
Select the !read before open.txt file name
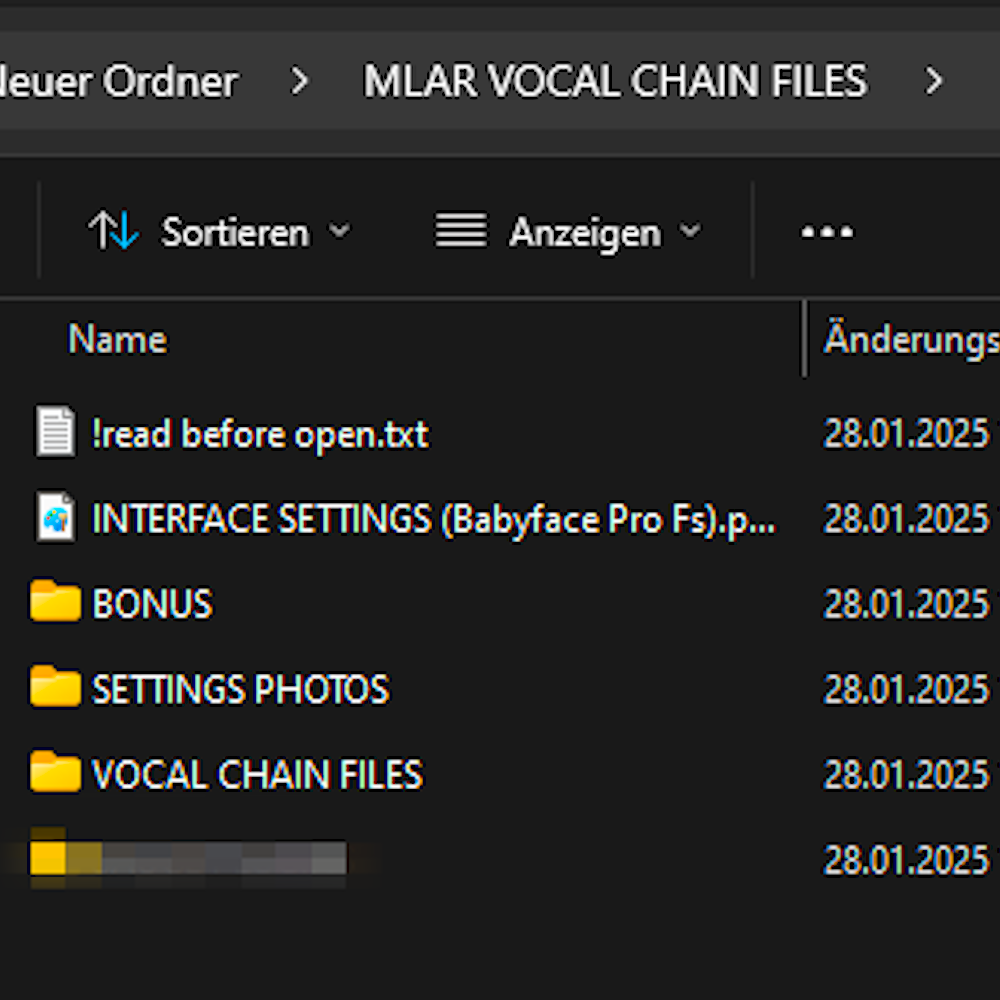click(260, 435)
